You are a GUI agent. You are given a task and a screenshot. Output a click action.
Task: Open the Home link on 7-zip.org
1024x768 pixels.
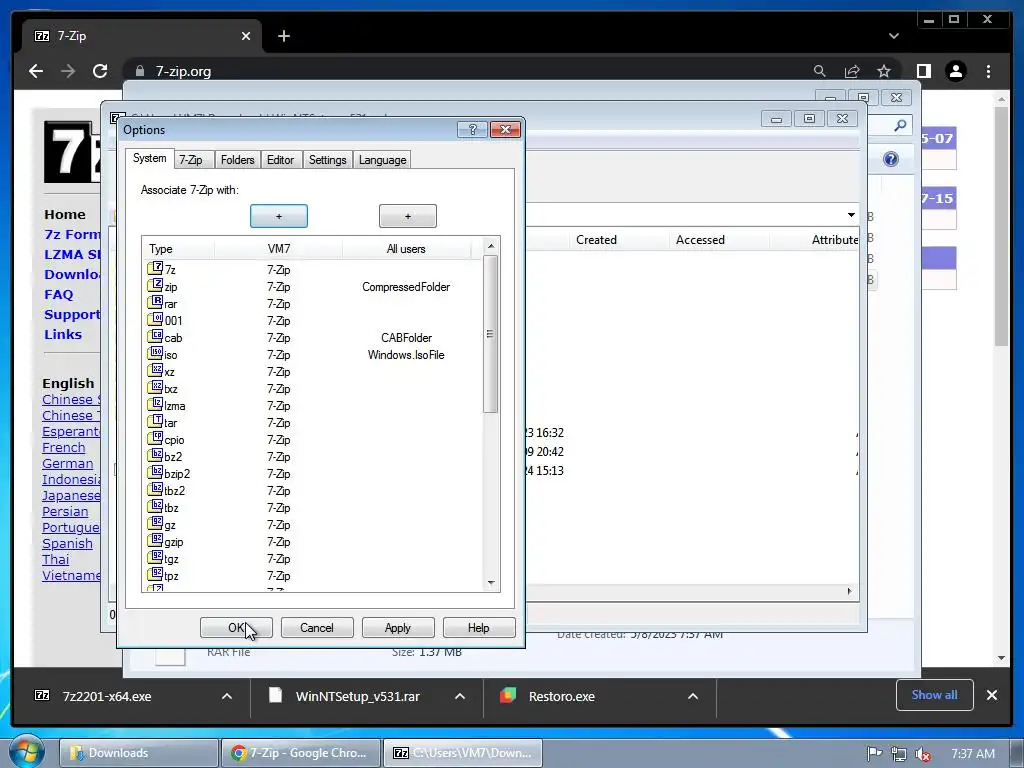65,214
